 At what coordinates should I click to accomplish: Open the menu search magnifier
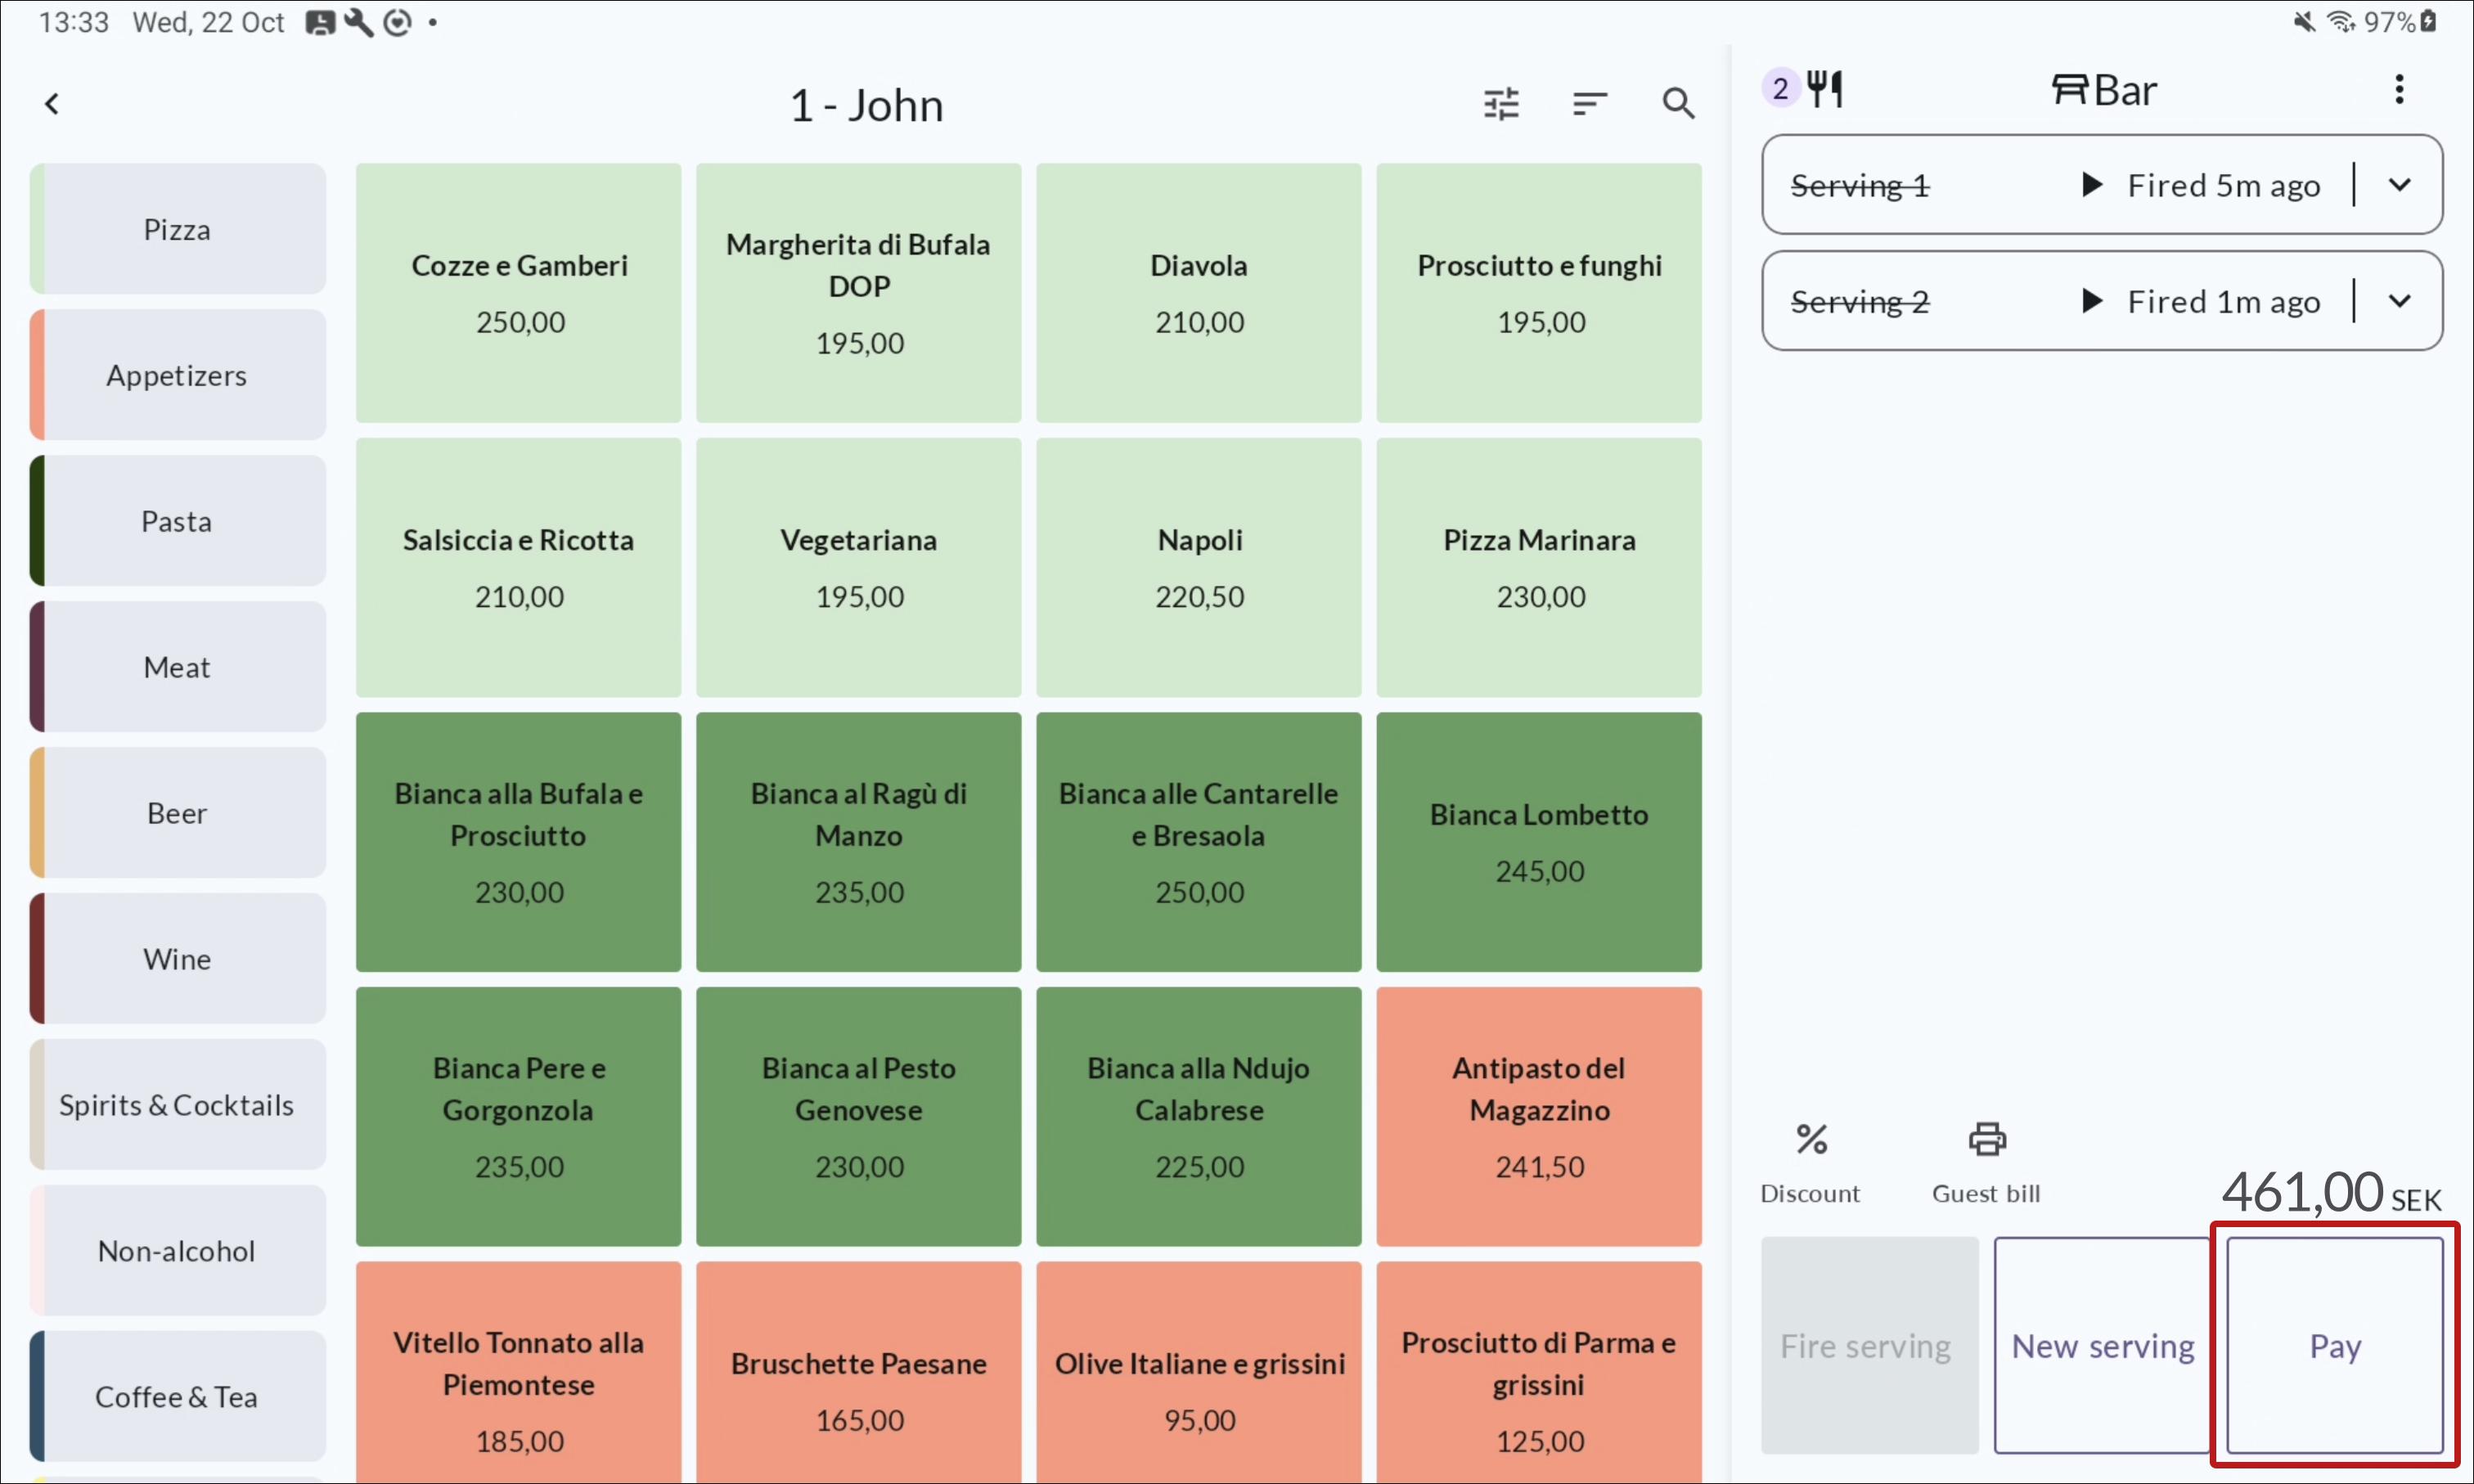(x=1677, y=104)
